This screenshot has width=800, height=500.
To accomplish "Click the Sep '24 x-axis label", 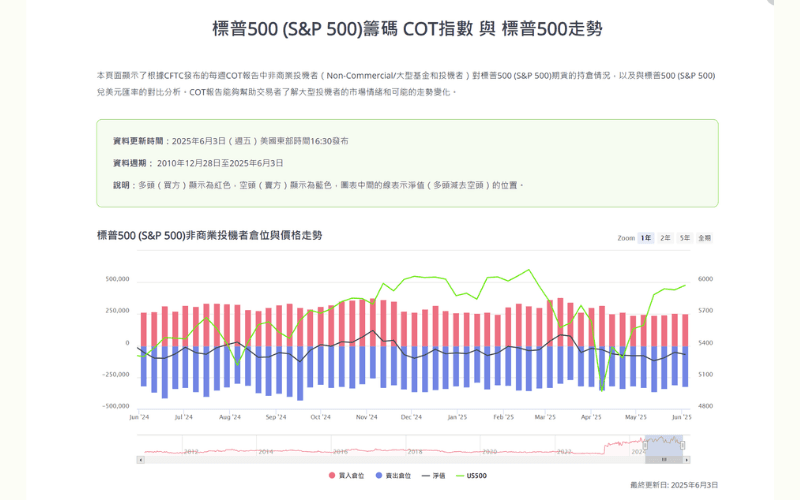I will (276, 417).
